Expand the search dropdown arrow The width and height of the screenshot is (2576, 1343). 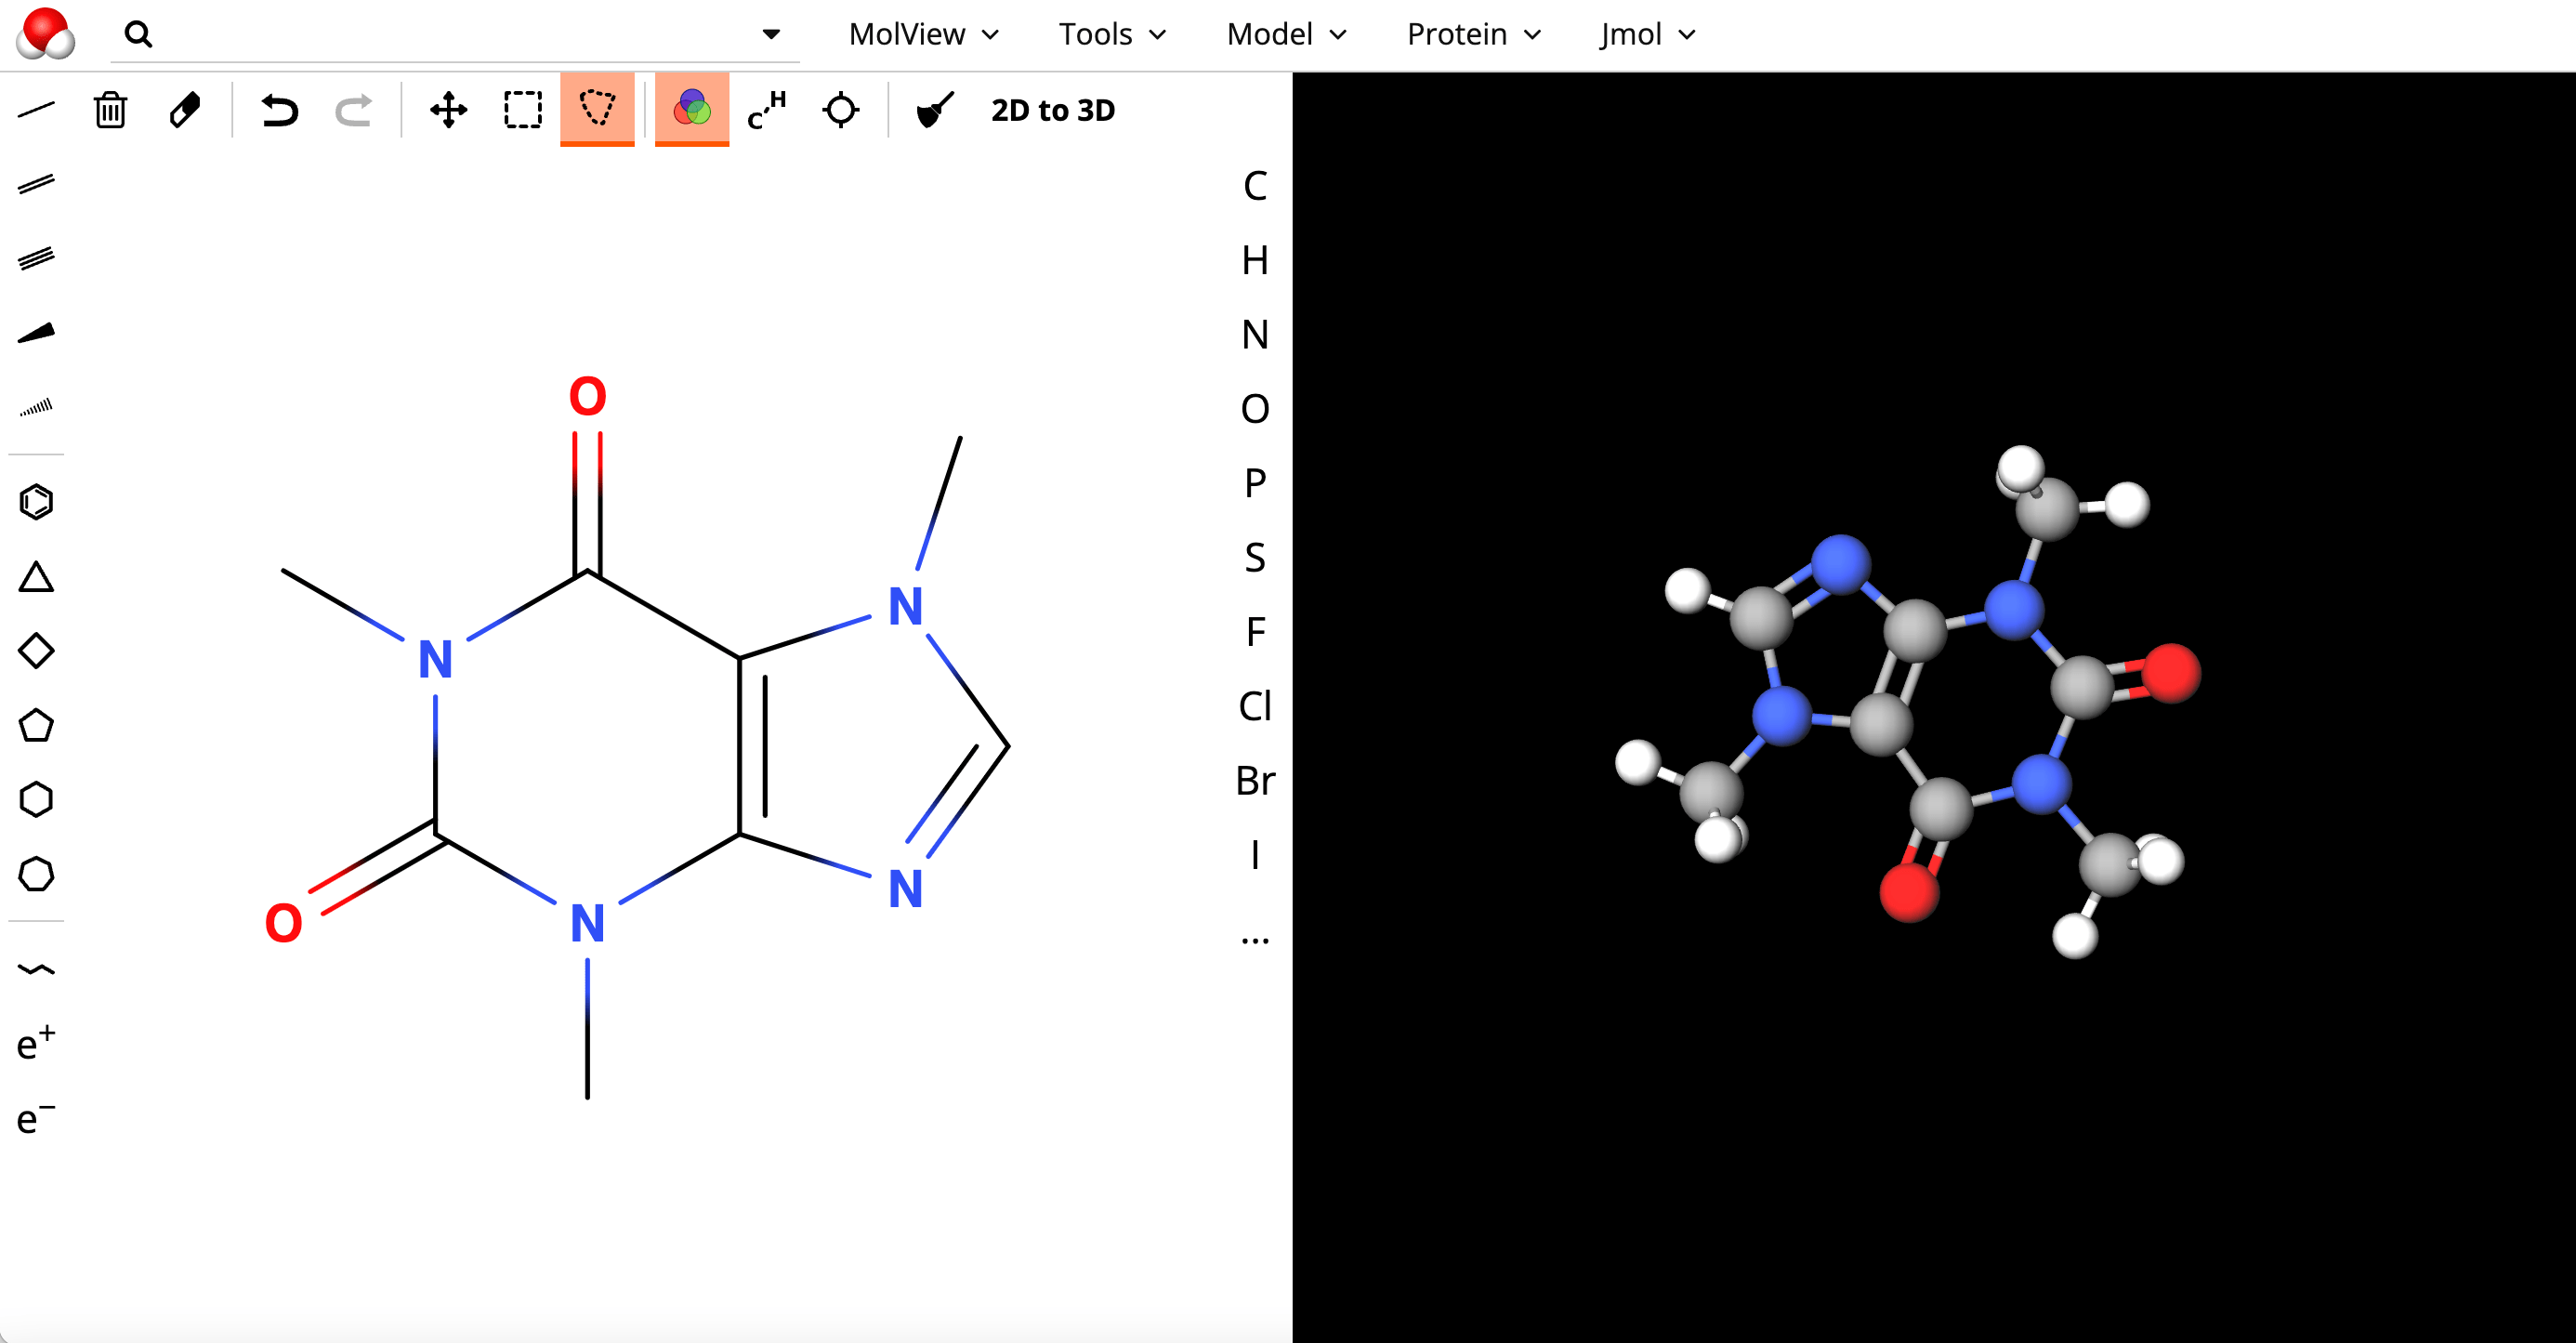click(x=770, y=34)
